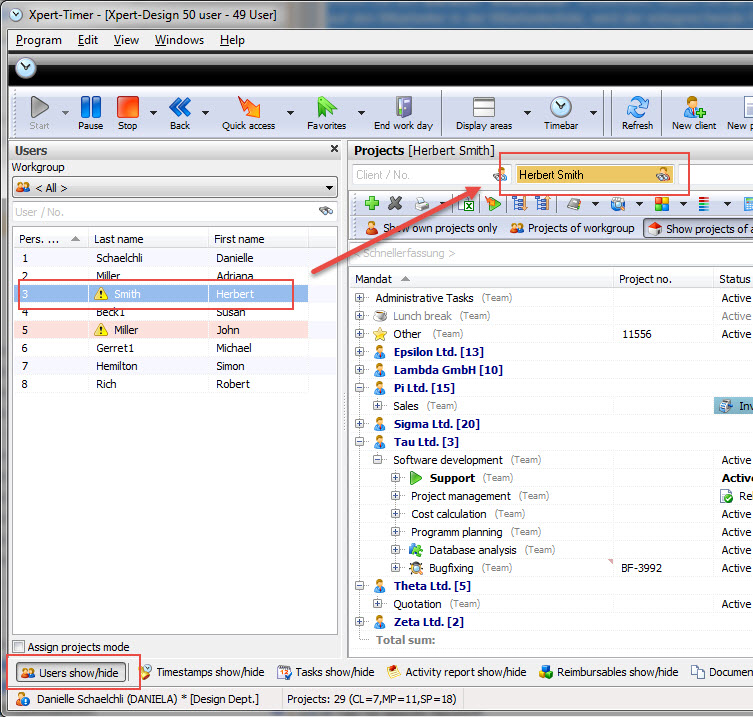The width and height of the screenshot is (753, 717).
Task: Collapse the Tau Ltd. [3] tree node
Action: click(x=361, y=442)
